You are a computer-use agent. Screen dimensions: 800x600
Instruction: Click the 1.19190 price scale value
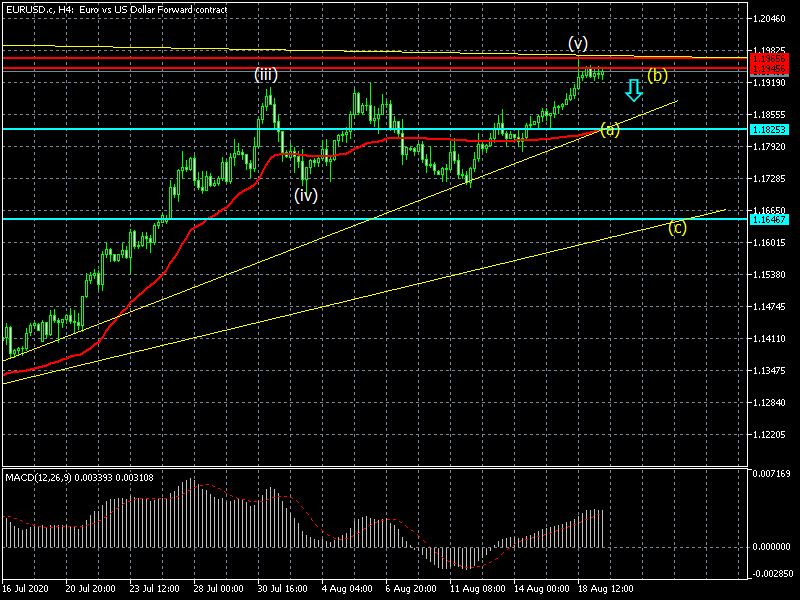tap(769, 83)
